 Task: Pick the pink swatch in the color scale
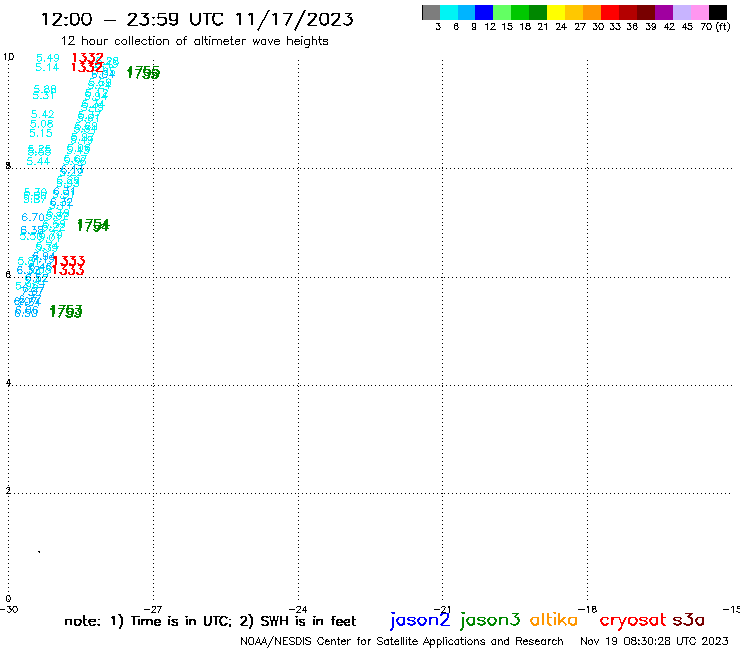coord(700,12)
